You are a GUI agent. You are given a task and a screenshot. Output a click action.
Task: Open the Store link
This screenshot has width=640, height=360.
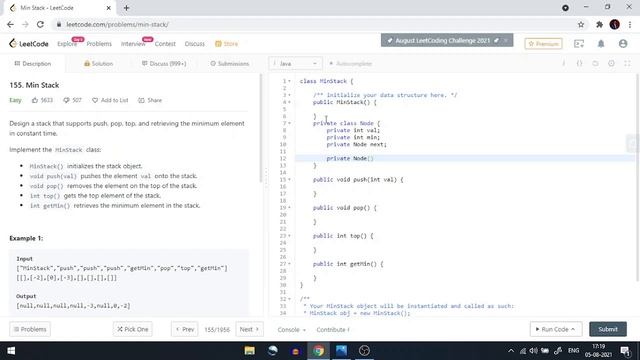[x=227, y=44]
